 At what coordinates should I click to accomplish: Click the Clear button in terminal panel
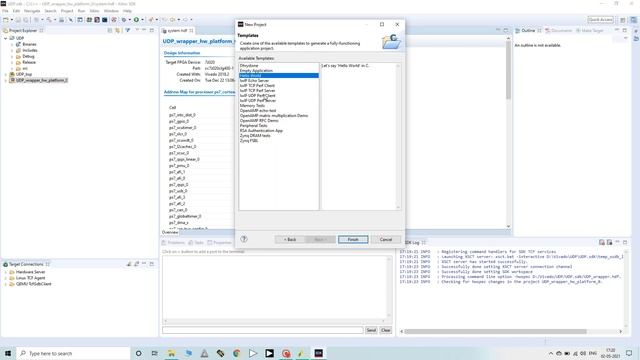386,330
